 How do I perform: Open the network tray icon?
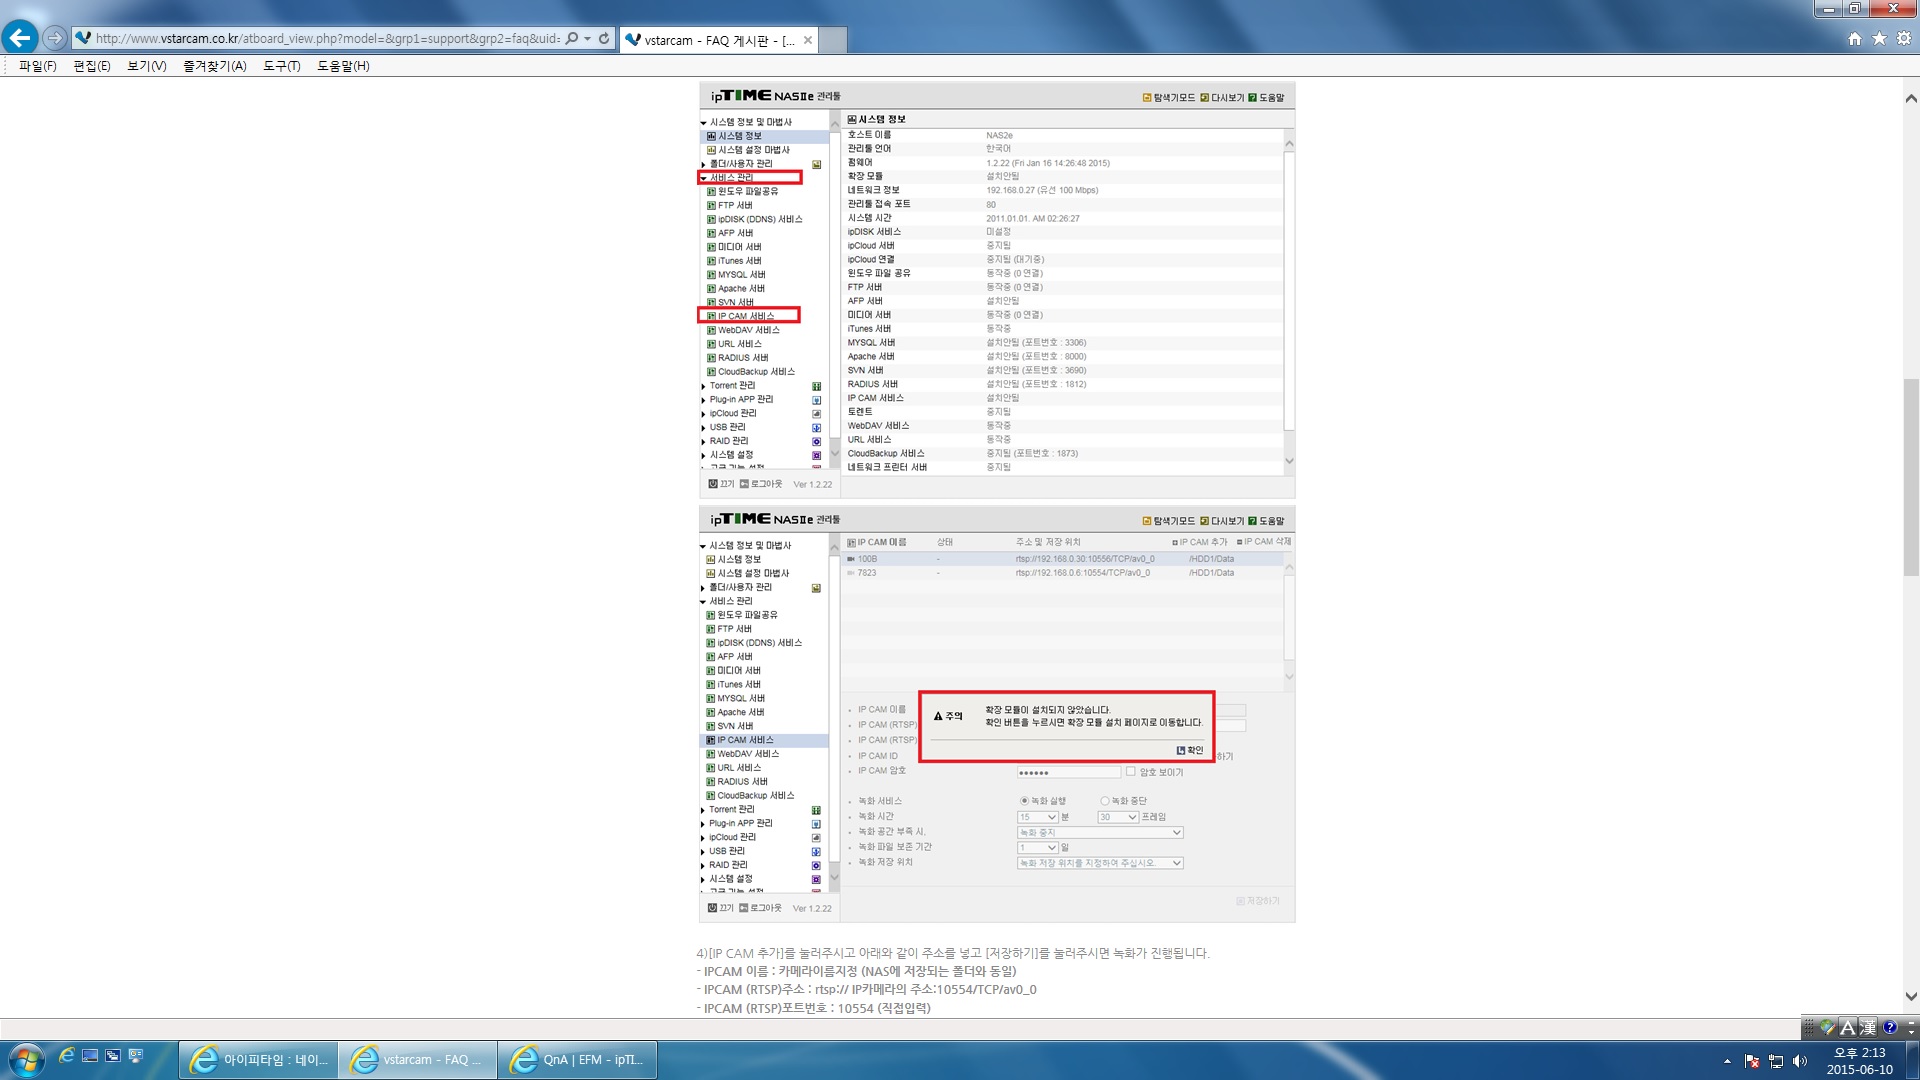tap(1776, 1061)
